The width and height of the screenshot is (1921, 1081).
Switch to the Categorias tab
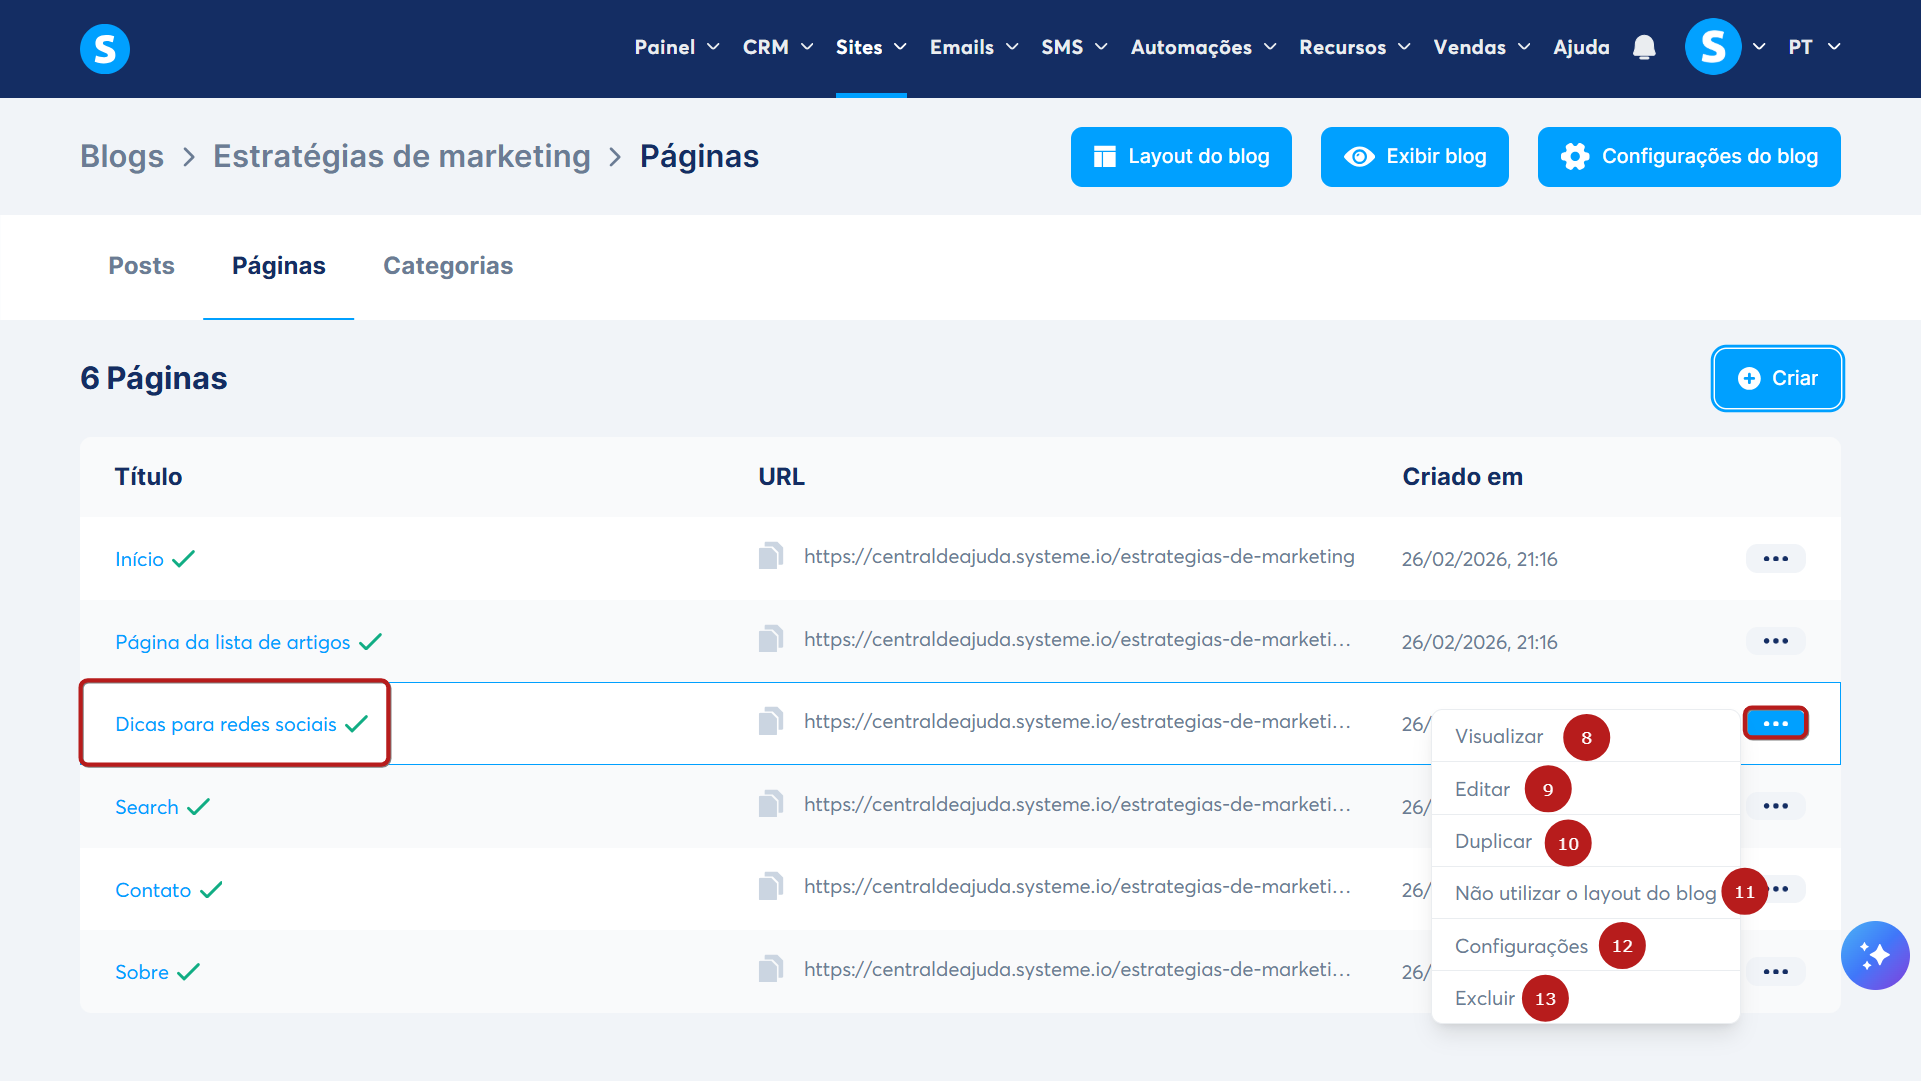(448, 266)
